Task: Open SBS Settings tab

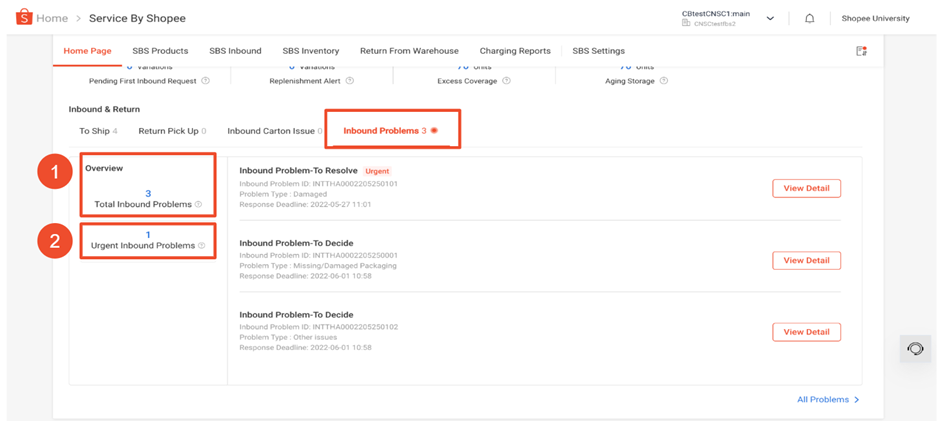Action: [x=598, y=51]
